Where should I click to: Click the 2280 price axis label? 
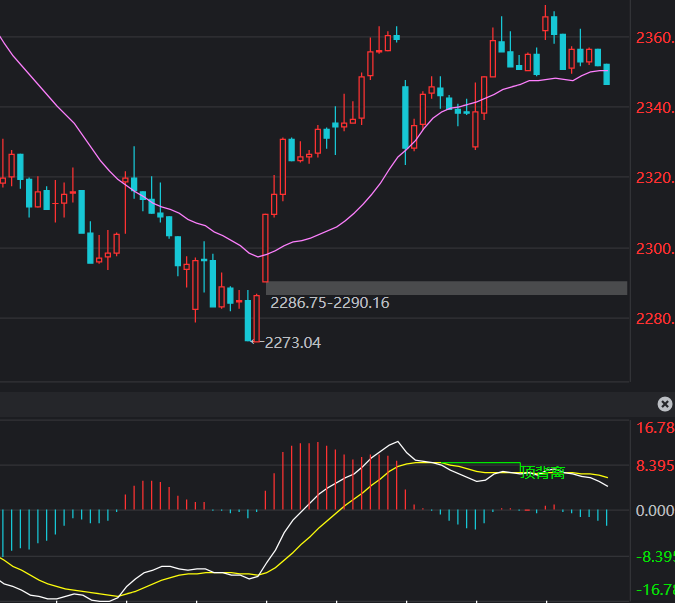(x=655, y=319)
